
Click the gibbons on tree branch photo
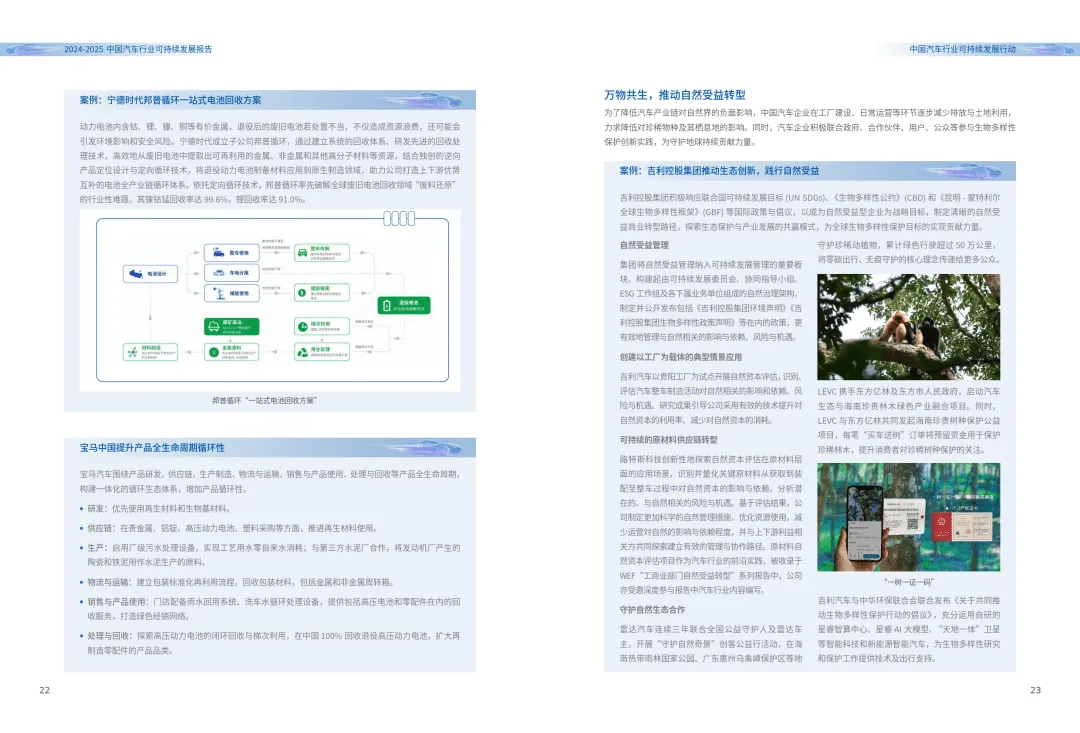pos(908,327)
